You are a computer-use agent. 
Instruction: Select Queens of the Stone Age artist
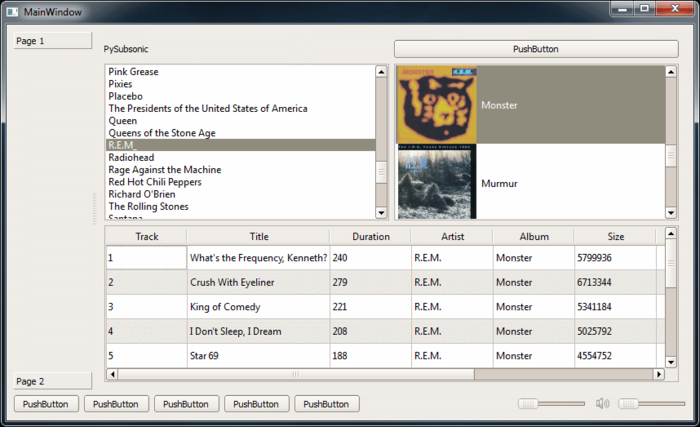click(241, 133)
